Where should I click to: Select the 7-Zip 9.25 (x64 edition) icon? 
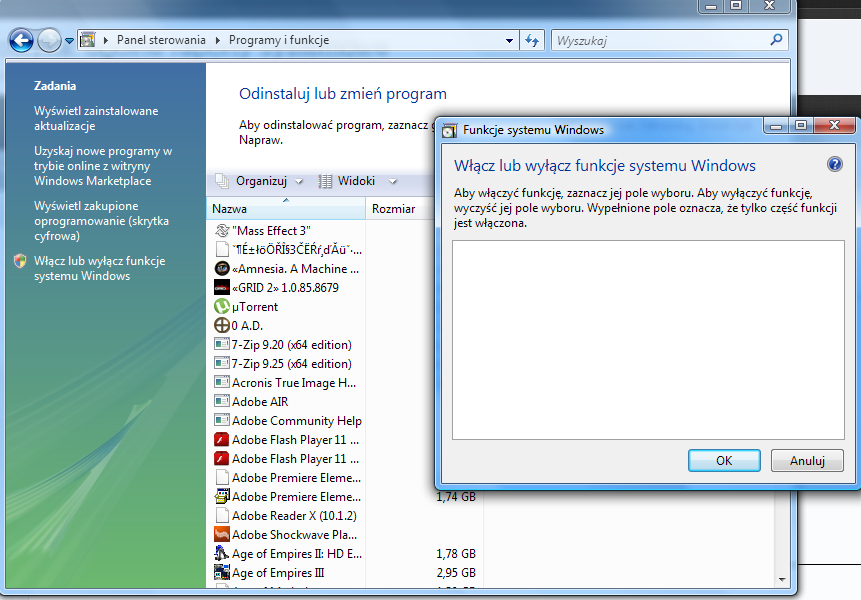click(x=222, y=363)
